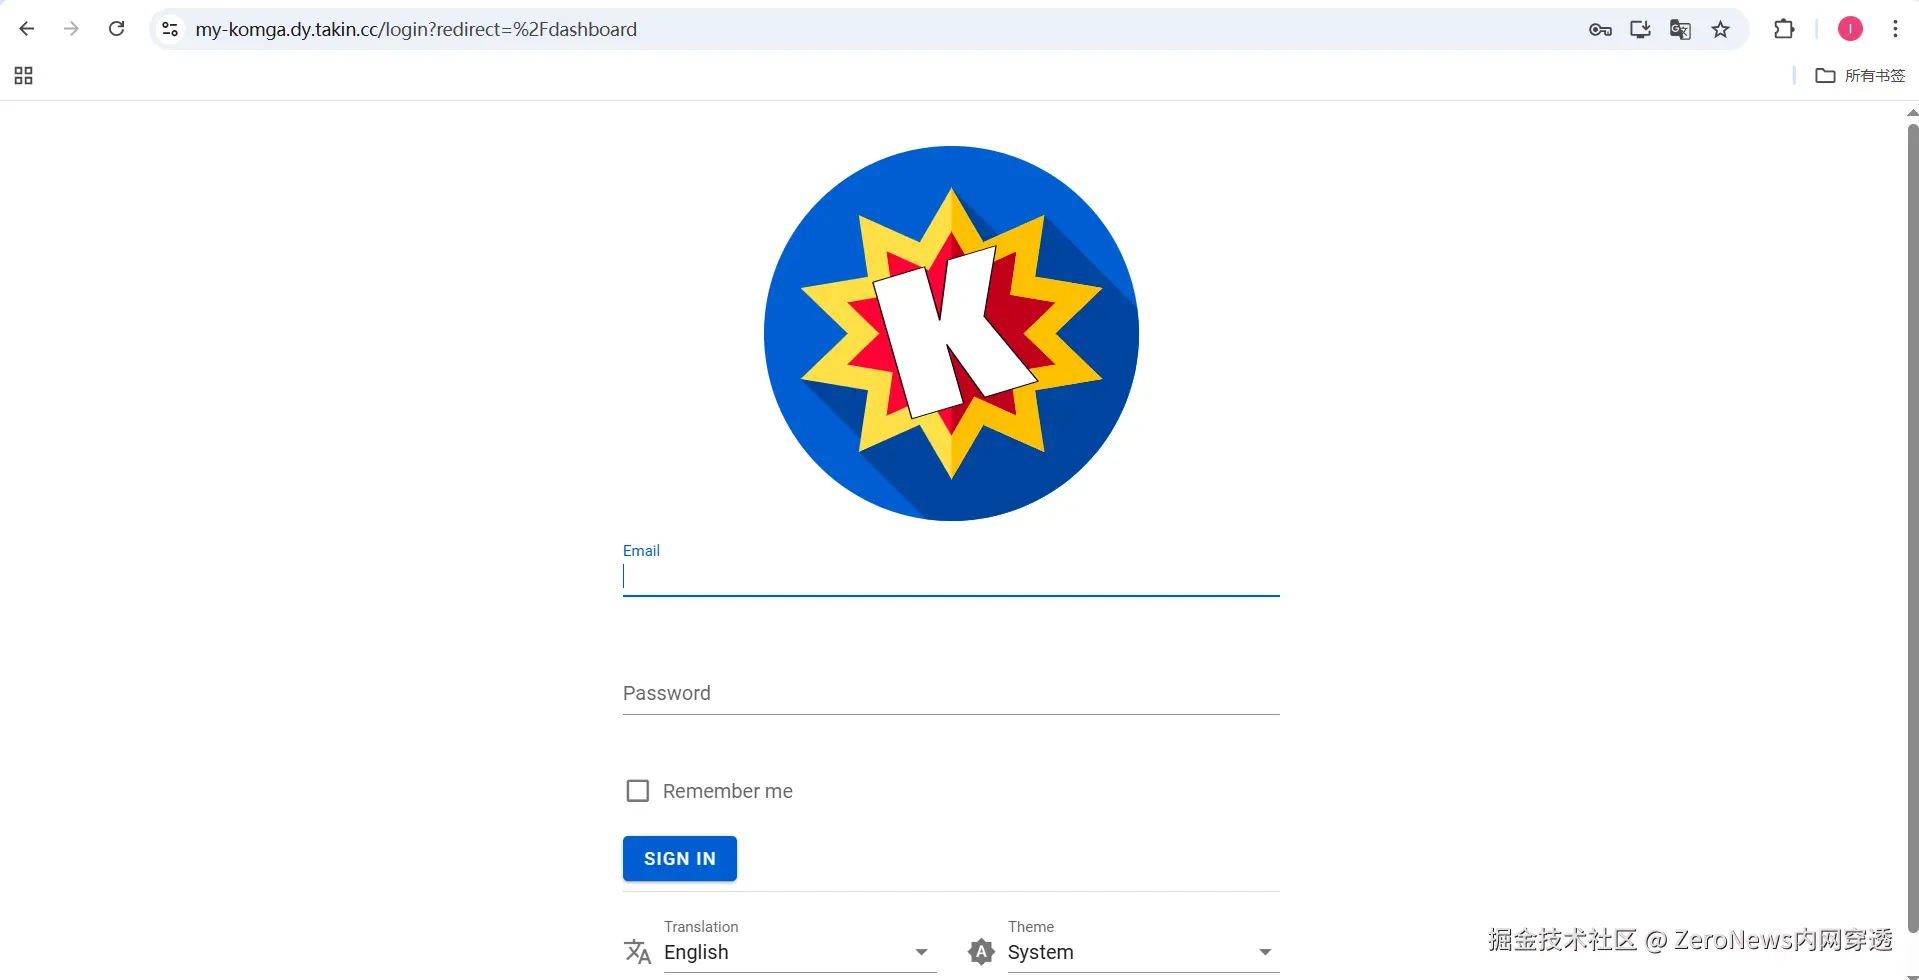Click the SIGN IN button
The image size is (1919, 980).
pyautogui.click(x=680, y=859)
